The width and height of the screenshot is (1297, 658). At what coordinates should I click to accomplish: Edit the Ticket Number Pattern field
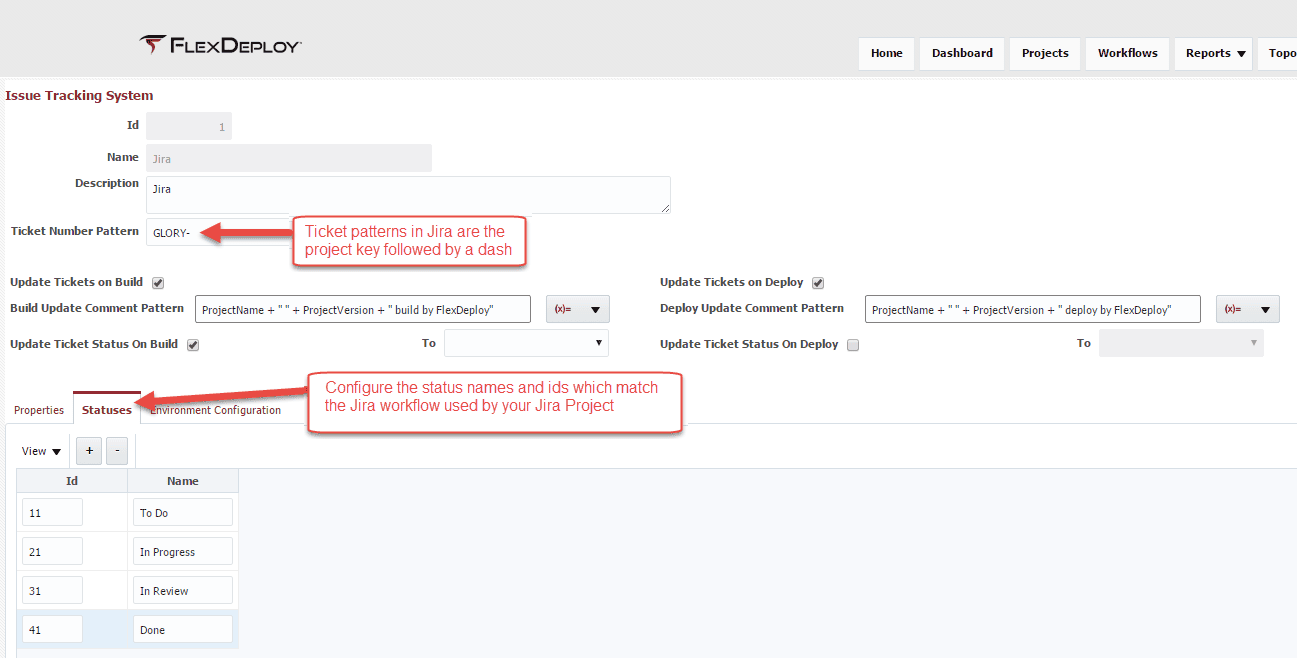(220, 232)
